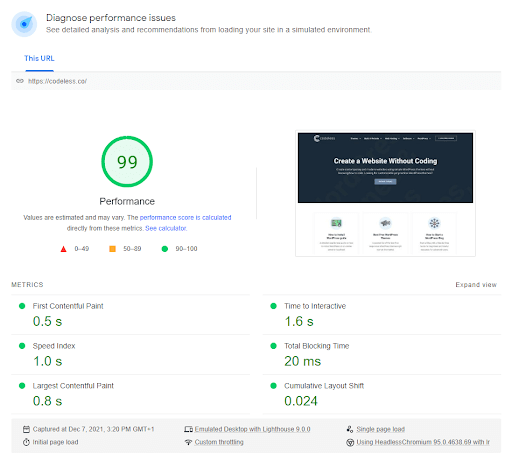This screenshot has width=512, height=453.
Task: Open the Custom throttling link
Action: tap(219, 442)
